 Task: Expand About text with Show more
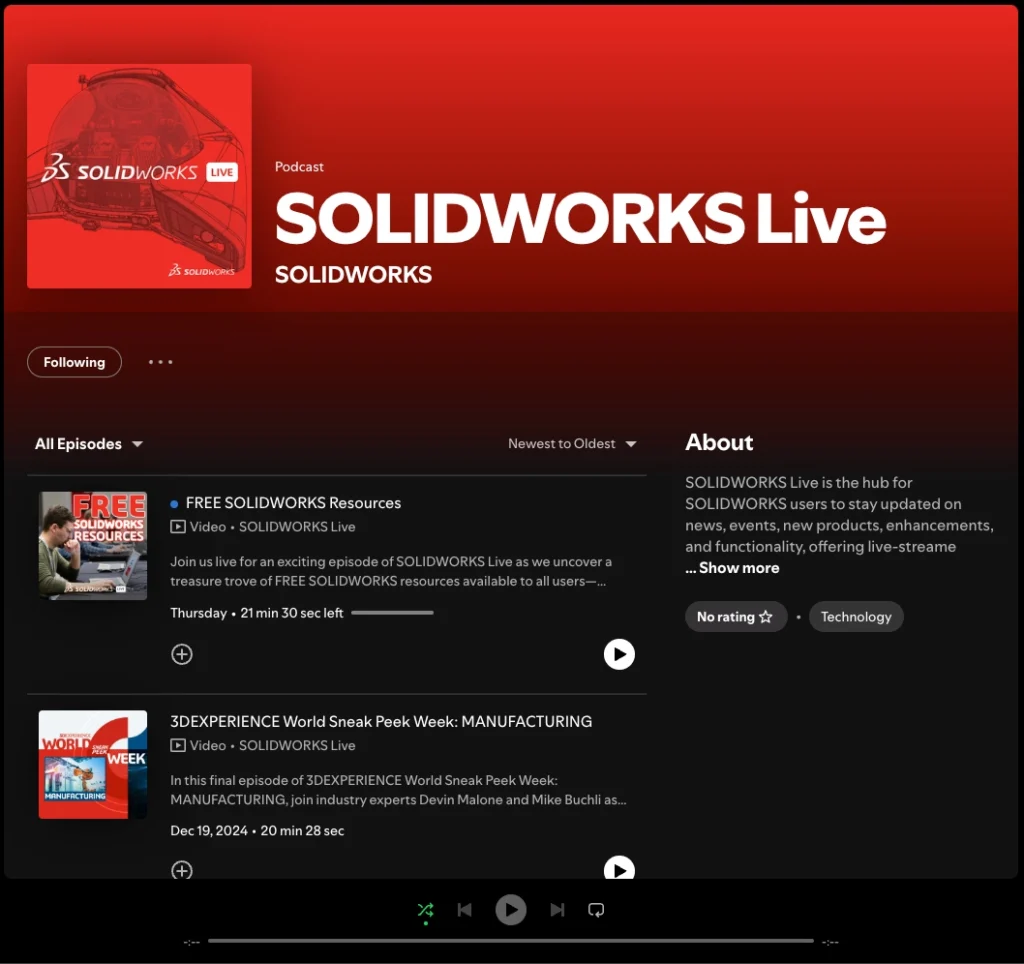point(733,568)
